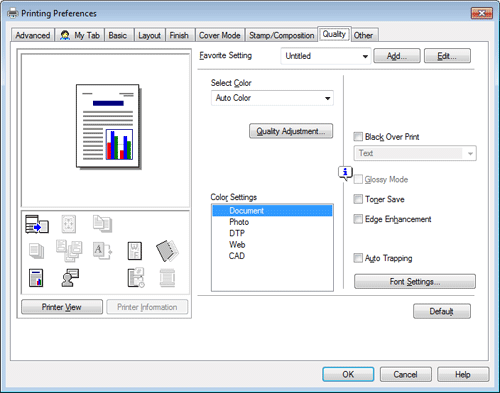Click the grayed stacked sheets icon
The width and height of the screenshot is (500, 393).
tap(36, 251)
